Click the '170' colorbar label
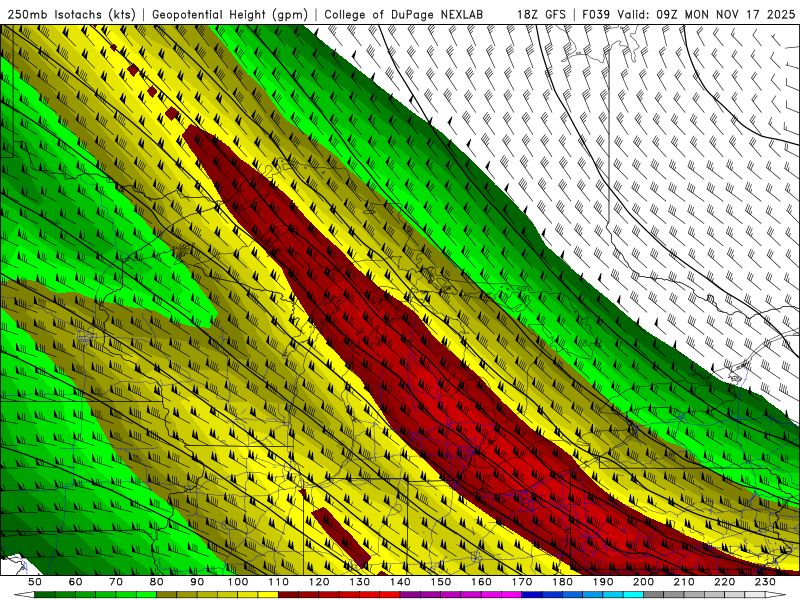 point(522,582)
